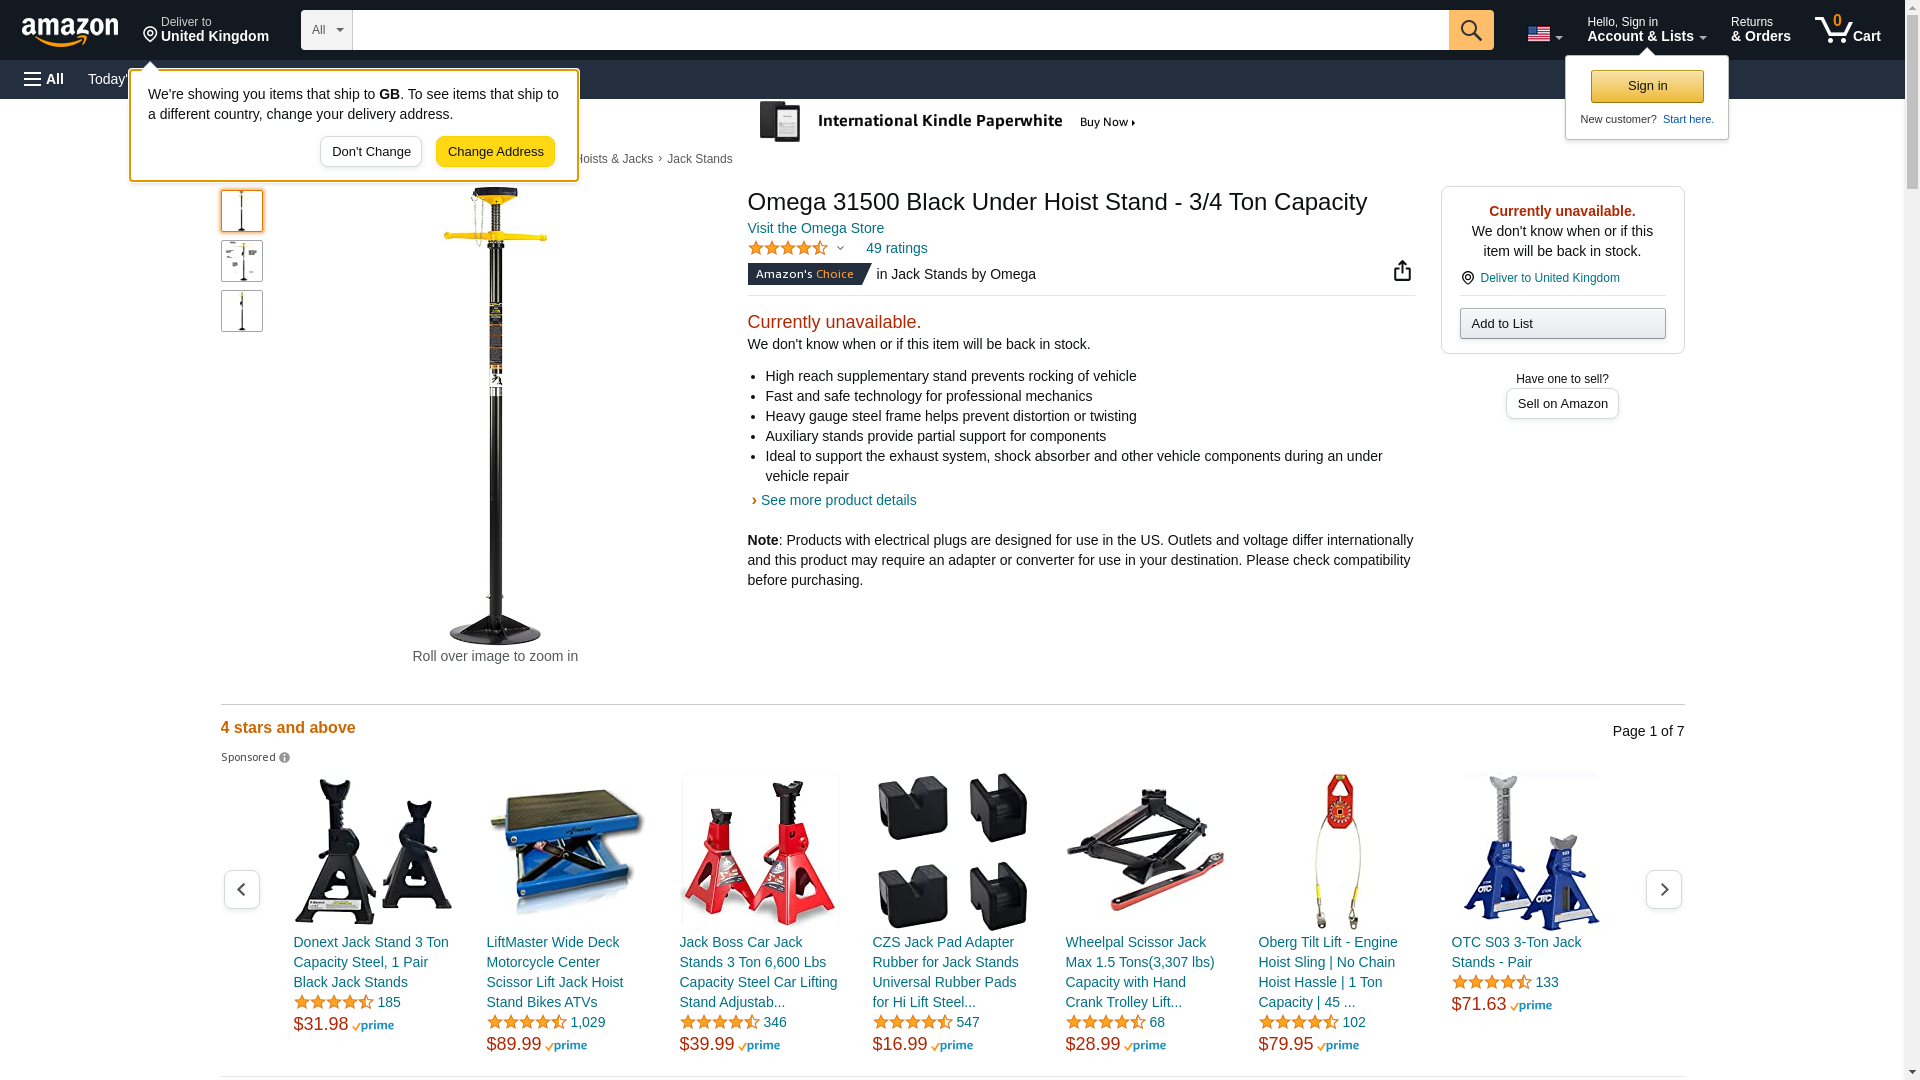
Task: Click into the search text field
Action: pyautogui.click(x=900, y=30)
